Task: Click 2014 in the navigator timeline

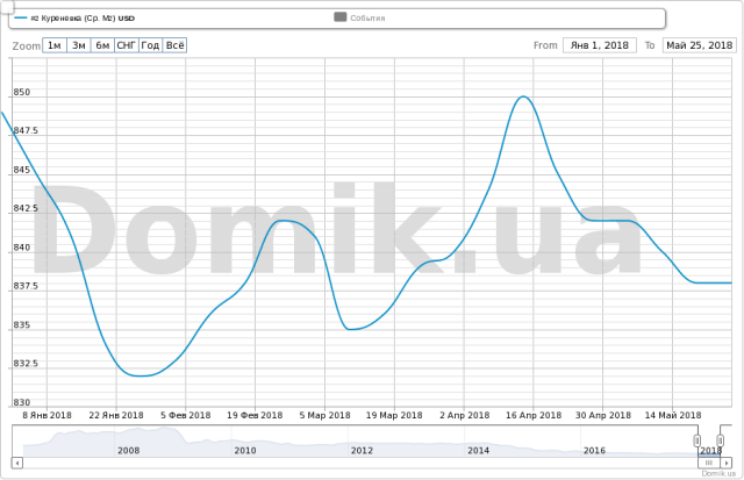Action: point(478,451)
